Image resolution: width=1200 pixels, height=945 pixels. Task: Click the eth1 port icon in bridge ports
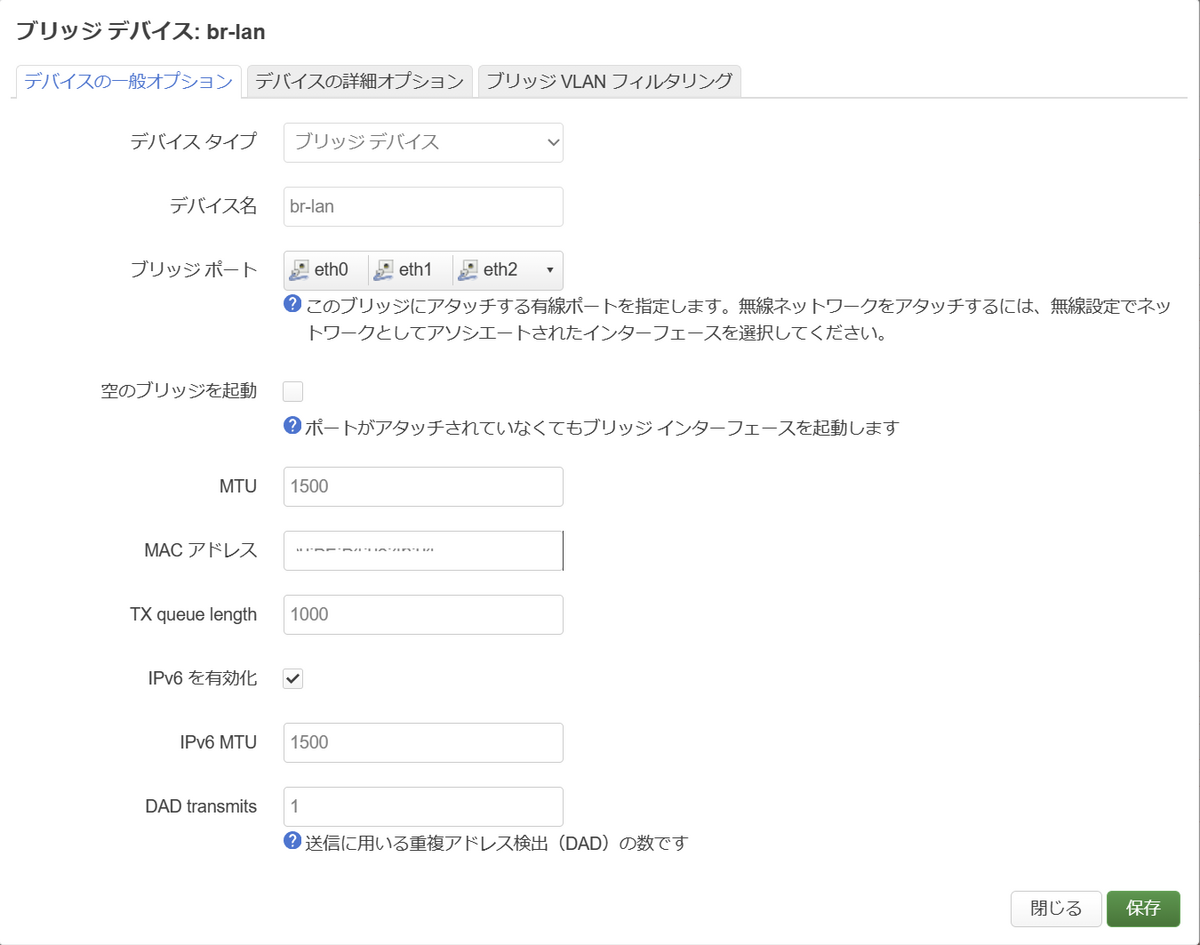pyautogui.click(x=383, y=269)
